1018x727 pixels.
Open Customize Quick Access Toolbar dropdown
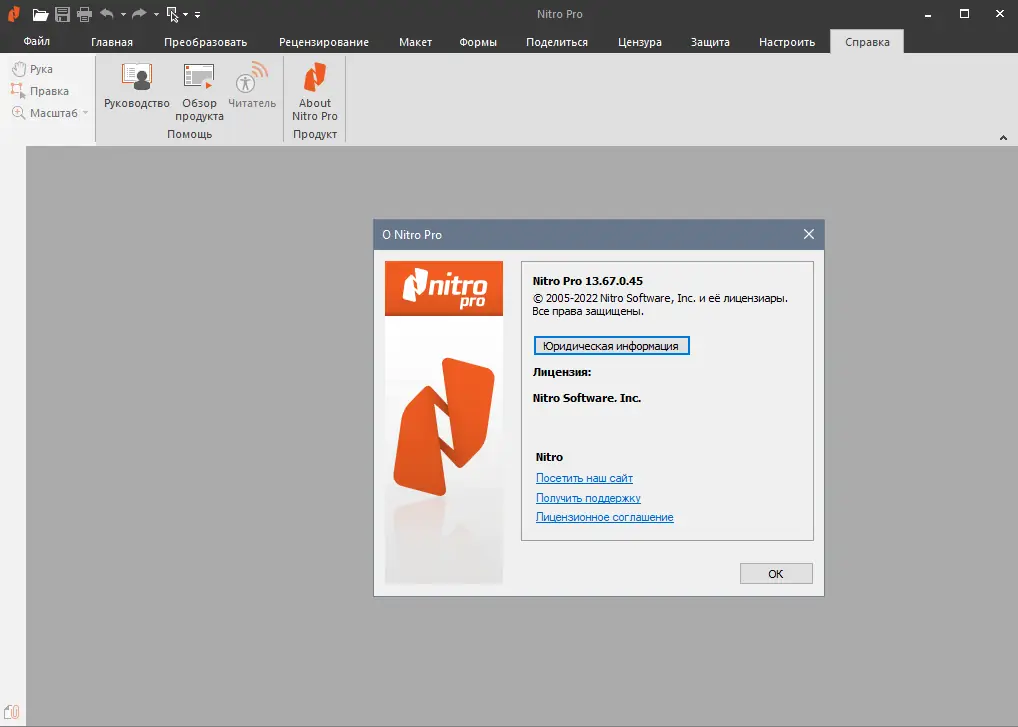pos(197,14)
